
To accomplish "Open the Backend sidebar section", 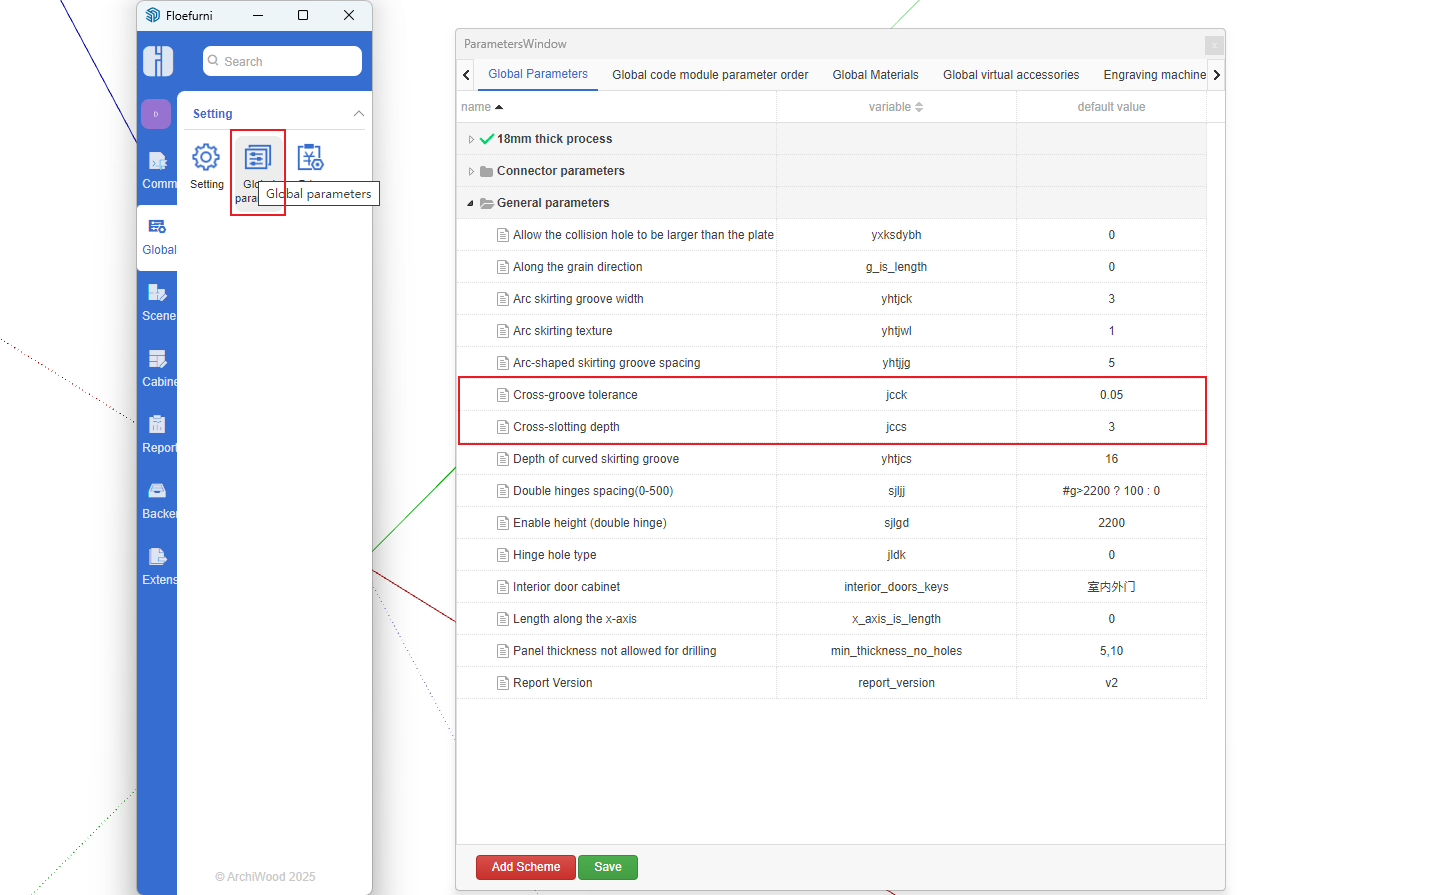I will [158, 499].
